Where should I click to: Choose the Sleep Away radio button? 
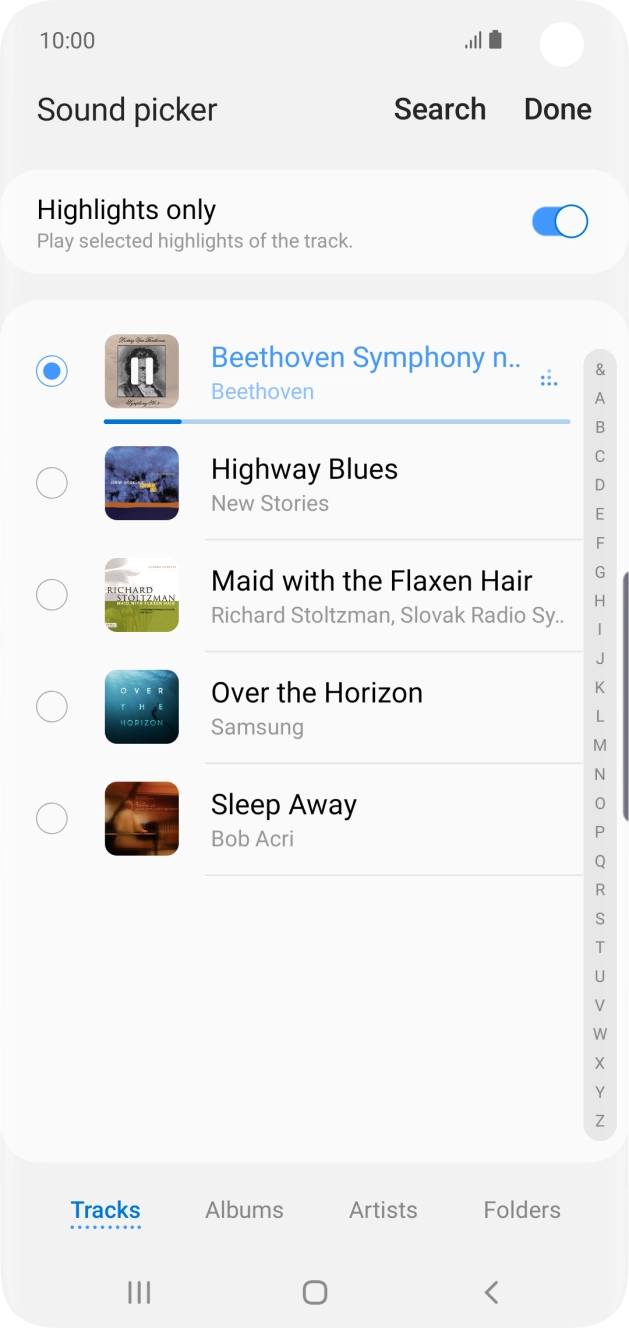tap(52, 819)
